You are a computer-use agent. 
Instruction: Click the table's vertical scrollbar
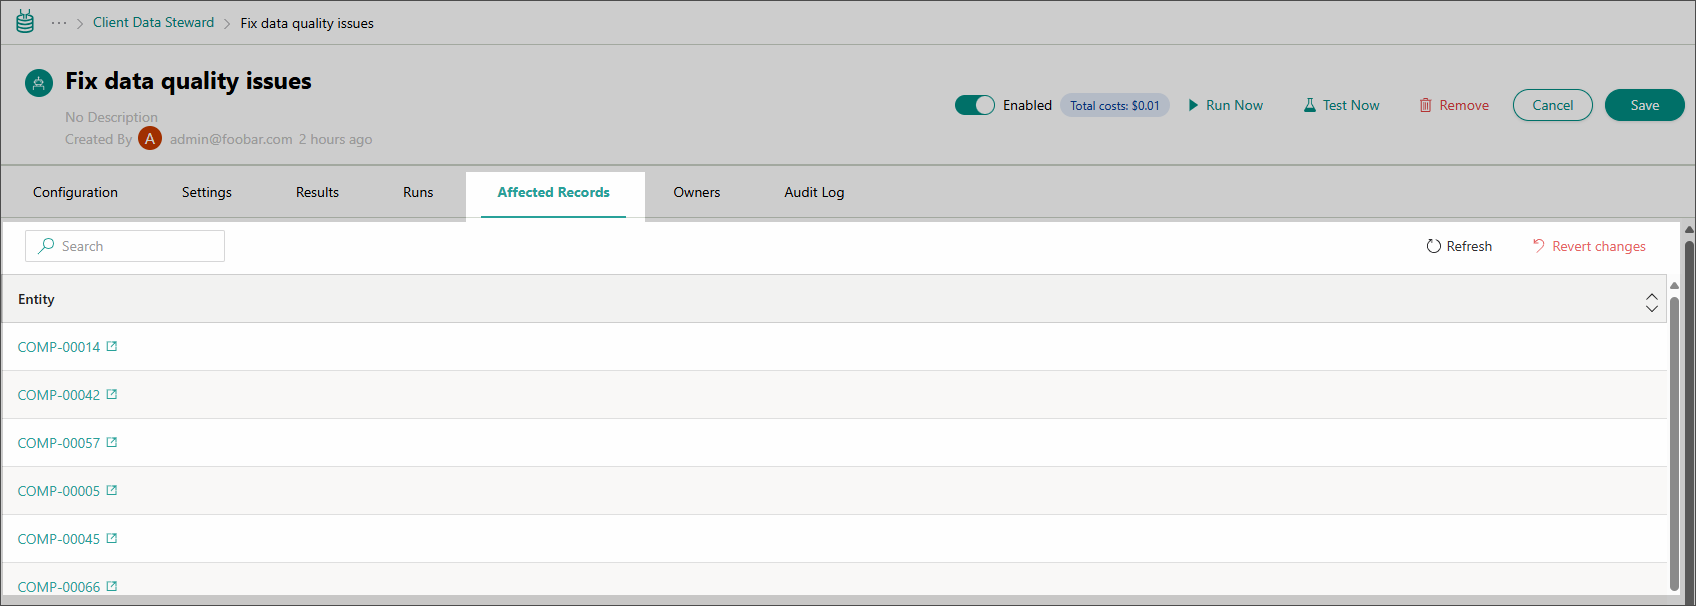coord(1674,440)
